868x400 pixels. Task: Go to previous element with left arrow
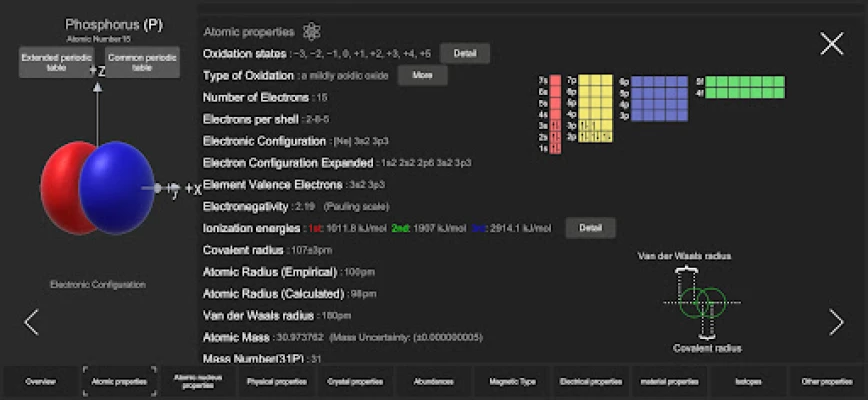[x=31, y=321]
